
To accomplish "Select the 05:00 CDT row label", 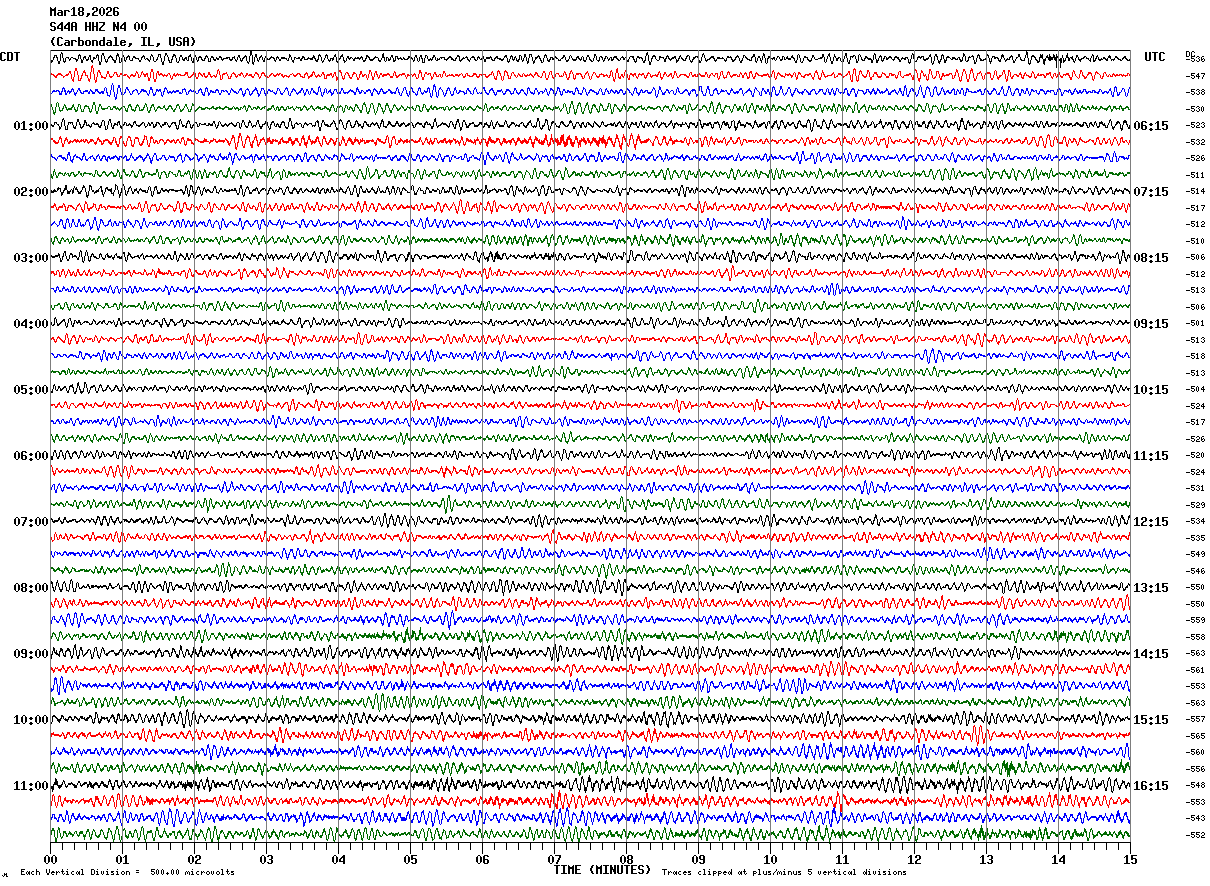I will [x=30, y=390].
